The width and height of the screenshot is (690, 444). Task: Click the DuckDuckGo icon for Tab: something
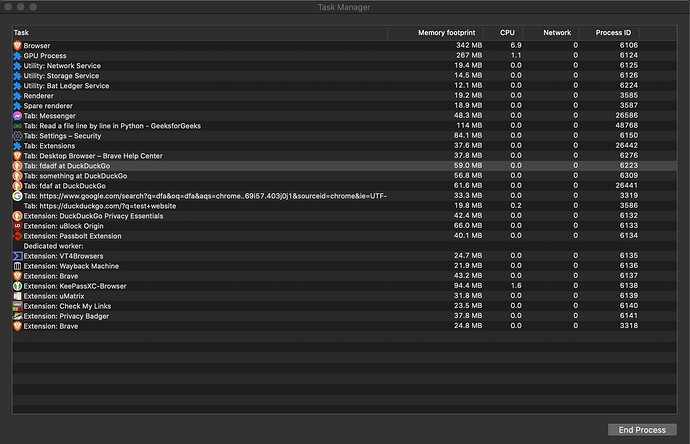pyautogui.click(x=17, y=176)
